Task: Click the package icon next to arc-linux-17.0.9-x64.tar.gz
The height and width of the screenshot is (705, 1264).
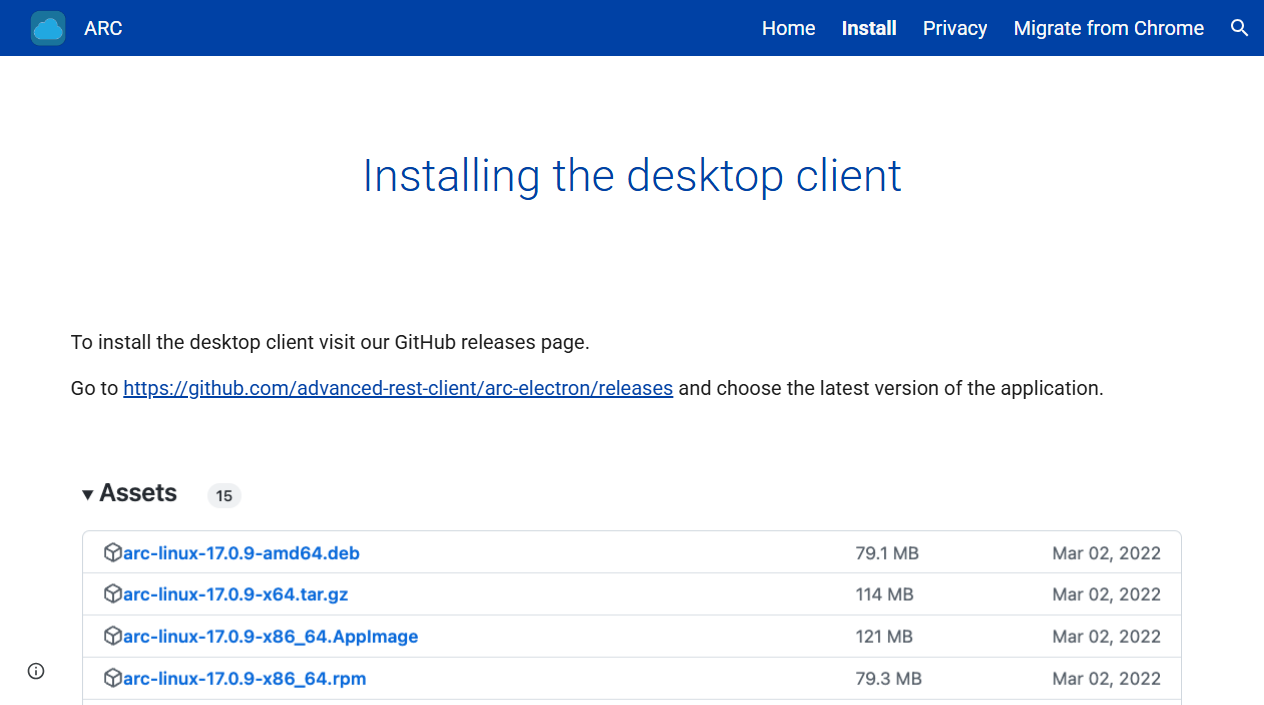Action: (x=111, y=594)
